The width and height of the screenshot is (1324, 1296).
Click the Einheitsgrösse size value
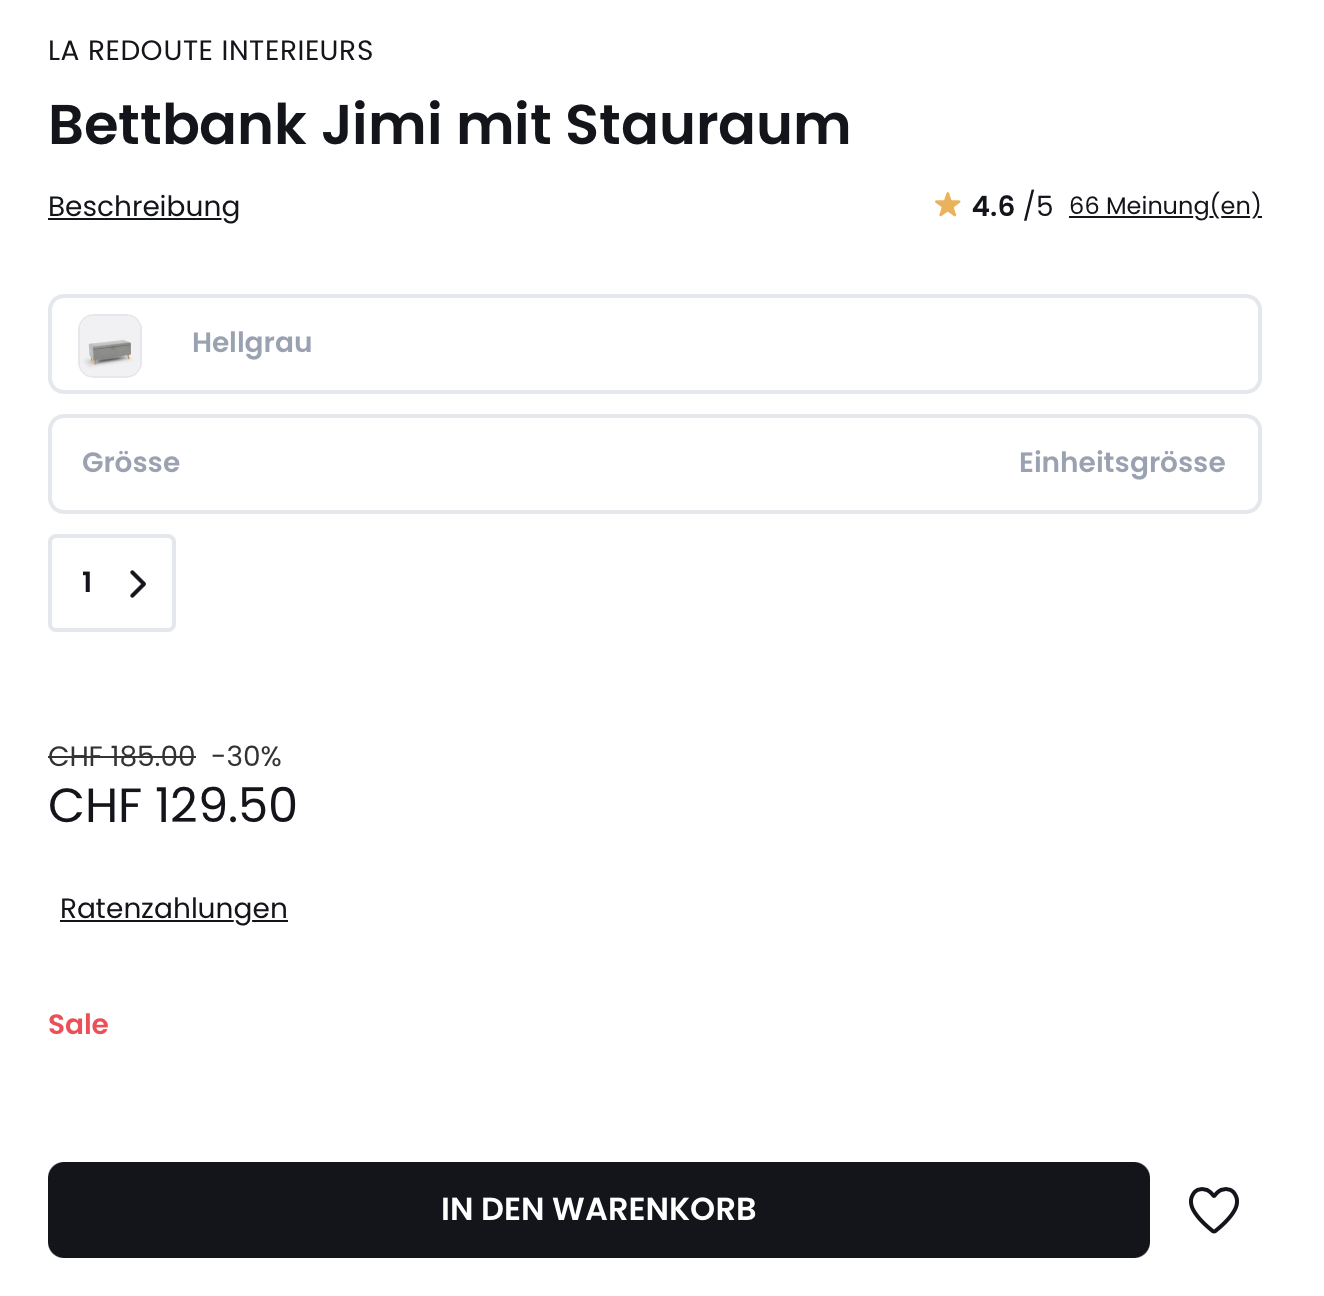pyautogui.click(x=1121, y=463)
